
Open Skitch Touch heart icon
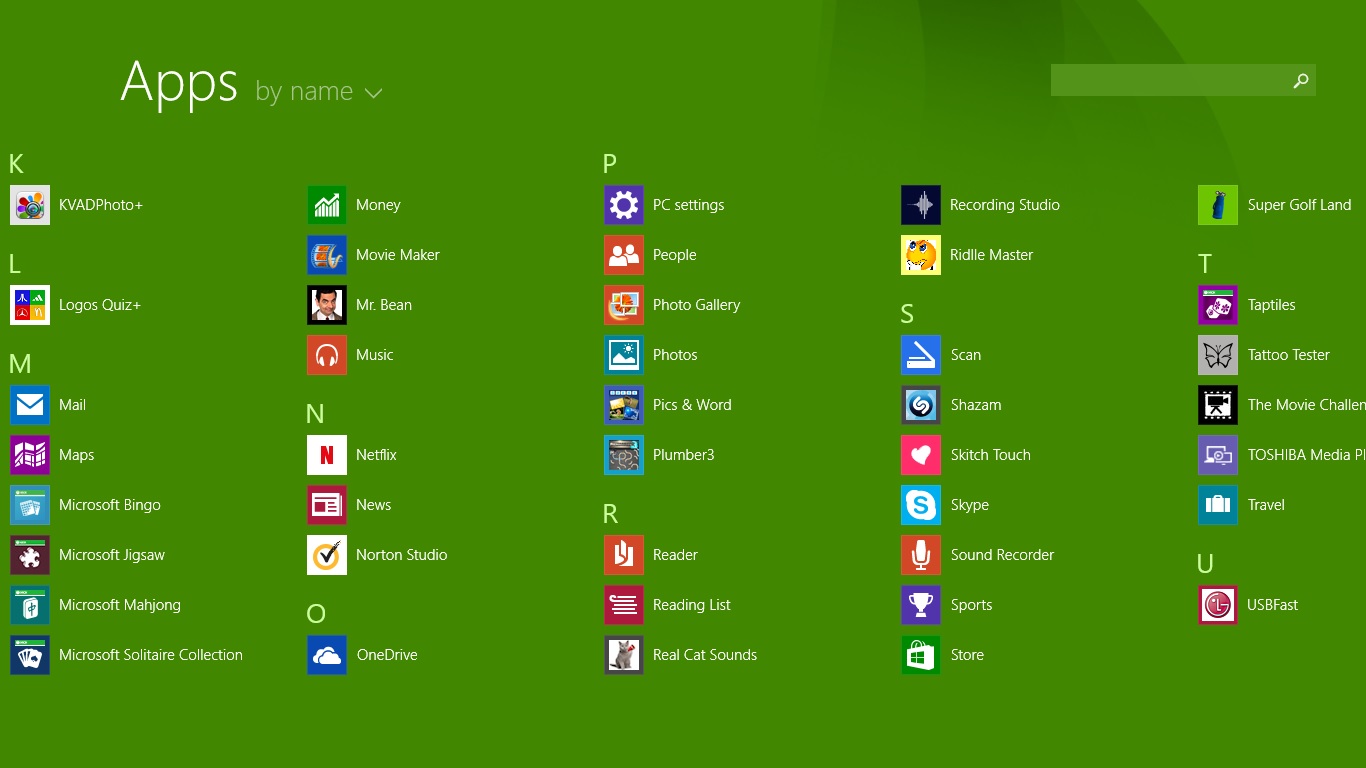point(921,455)
